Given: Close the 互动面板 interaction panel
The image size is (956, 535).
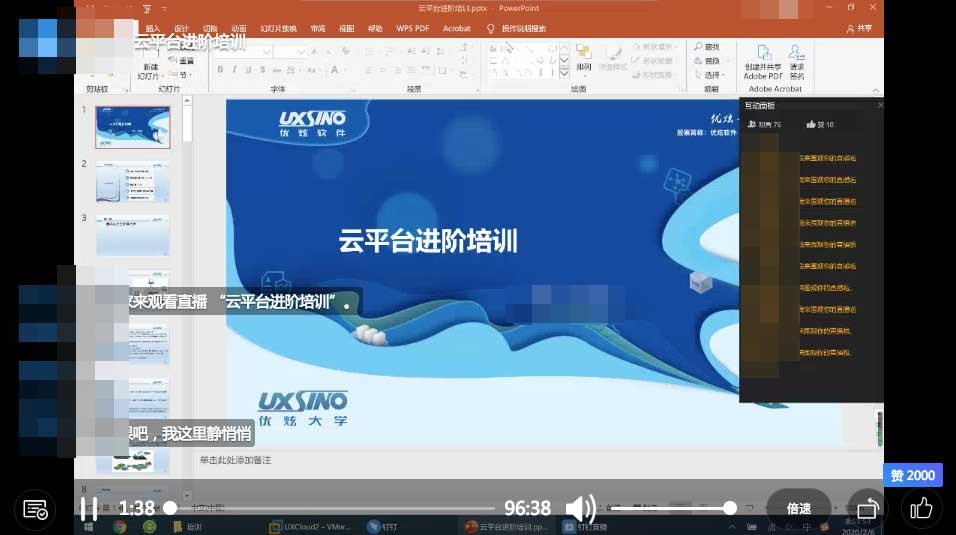Looking at the screenshot, I should (880, 105).
